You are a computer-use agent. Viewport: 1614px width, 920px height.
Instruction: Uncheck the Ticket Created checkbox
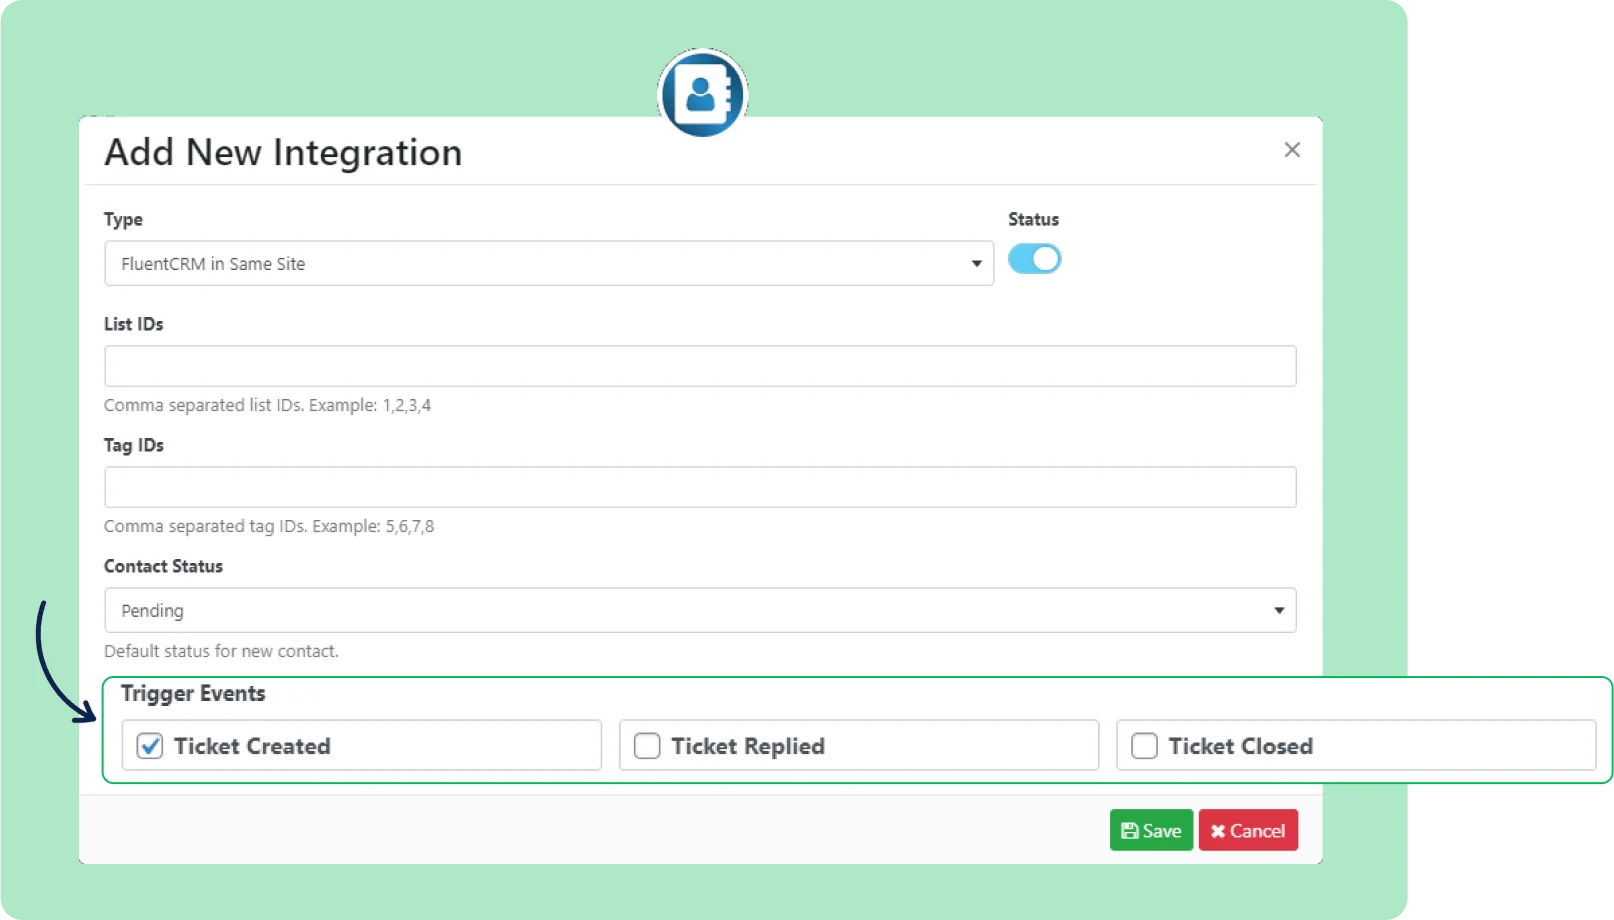[150, 746]
